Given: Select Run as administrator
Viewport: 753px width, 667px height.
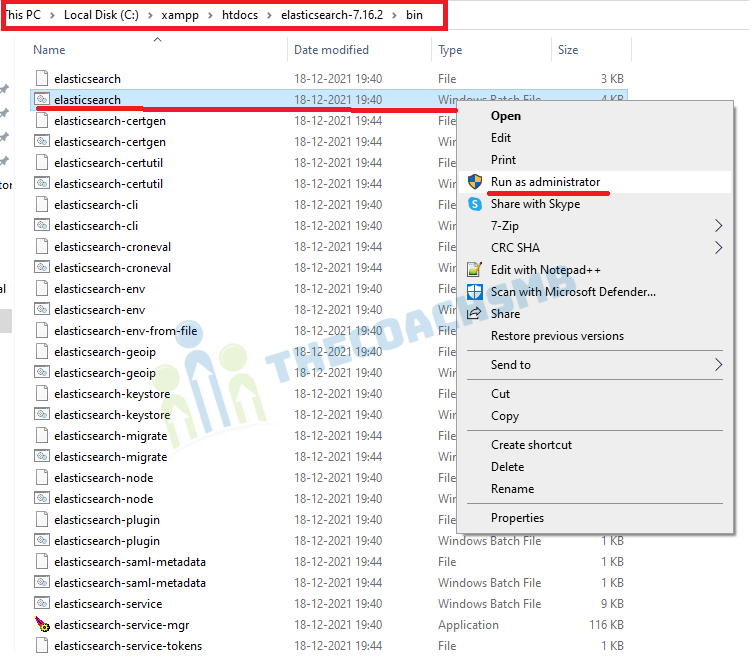Looking at the screenshot, I should coord(546,182).
